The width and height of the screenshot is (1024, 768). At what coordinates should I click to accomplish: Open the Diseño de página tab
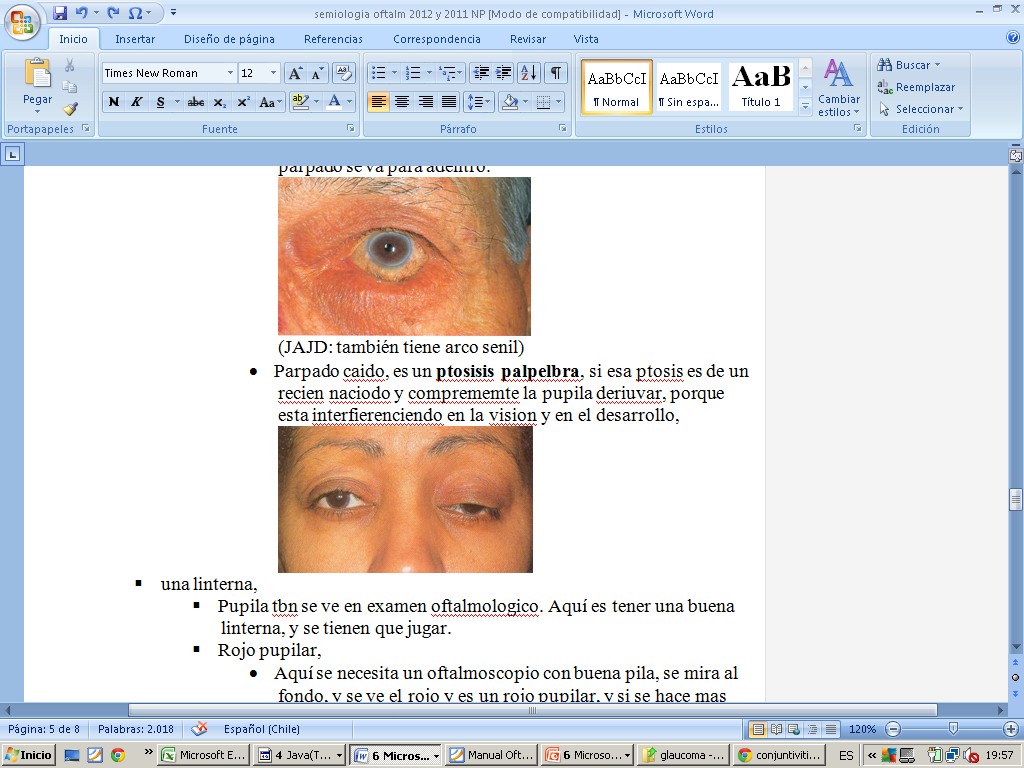pos(229,39)
